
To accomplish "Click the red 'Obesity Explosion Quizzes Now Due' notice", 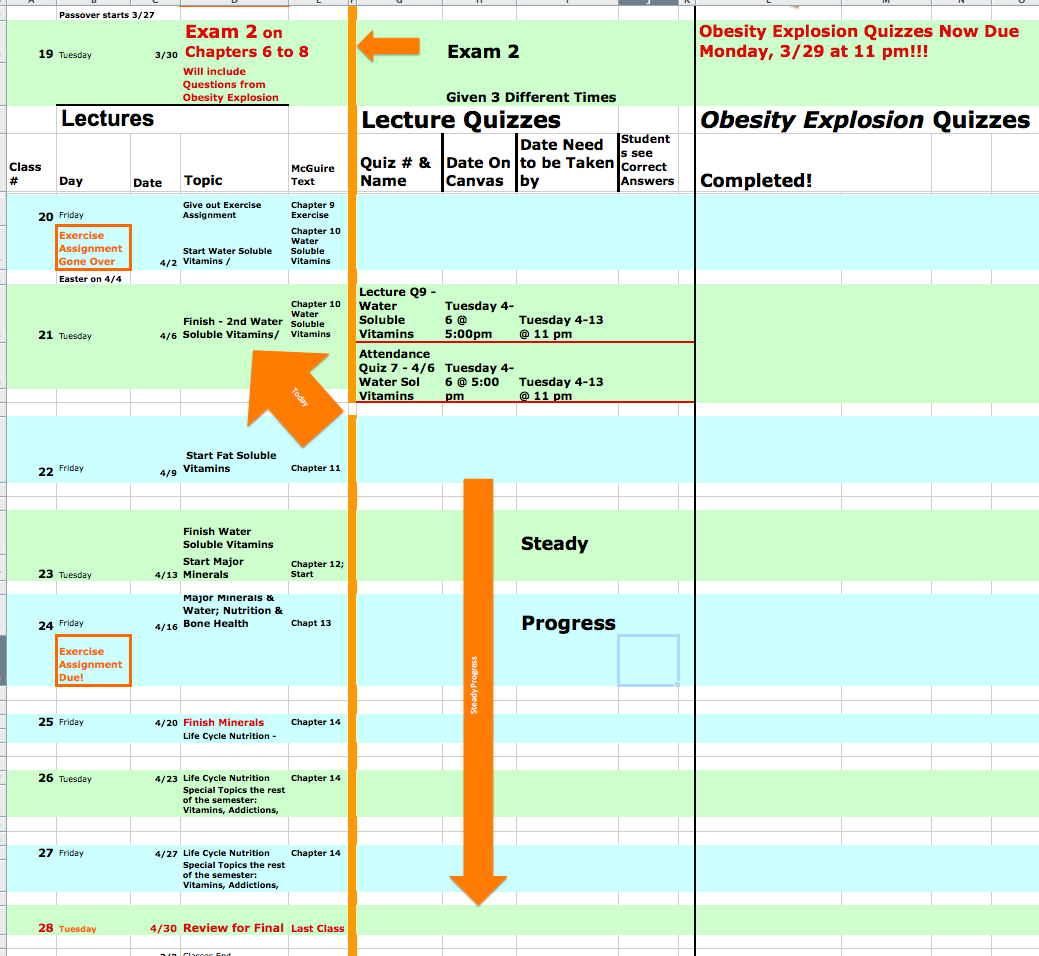I will pos(858,41).
